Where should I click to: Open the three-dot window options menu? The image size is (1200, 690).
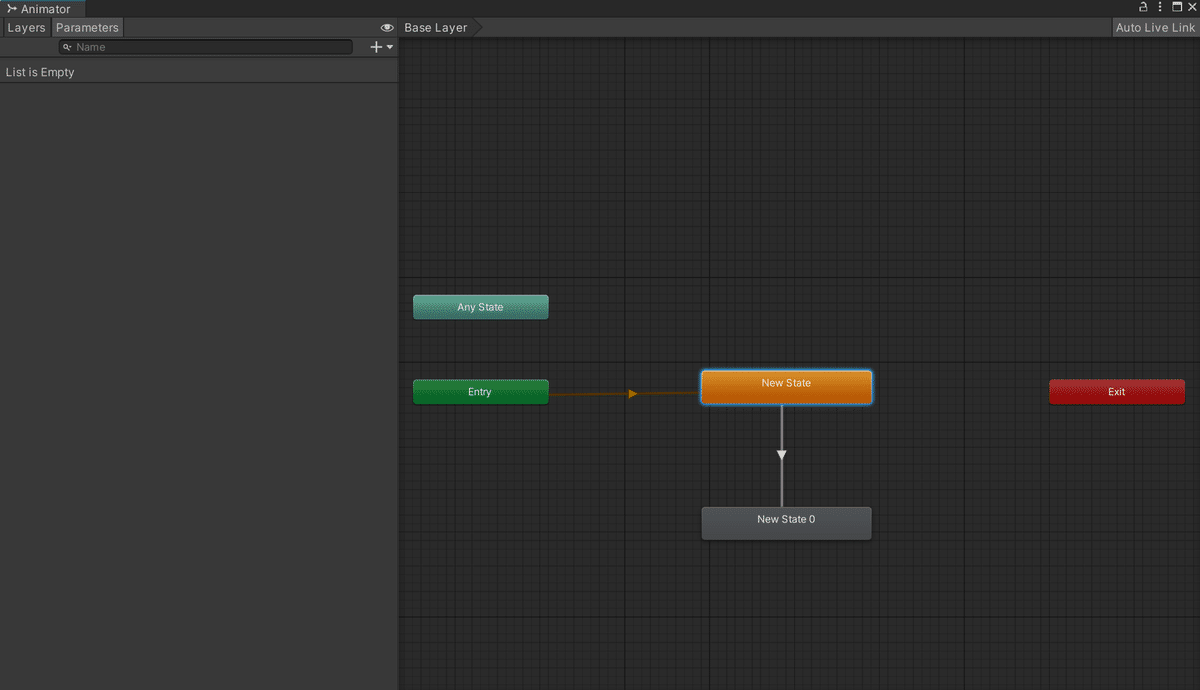click(x=1159, y=7)
